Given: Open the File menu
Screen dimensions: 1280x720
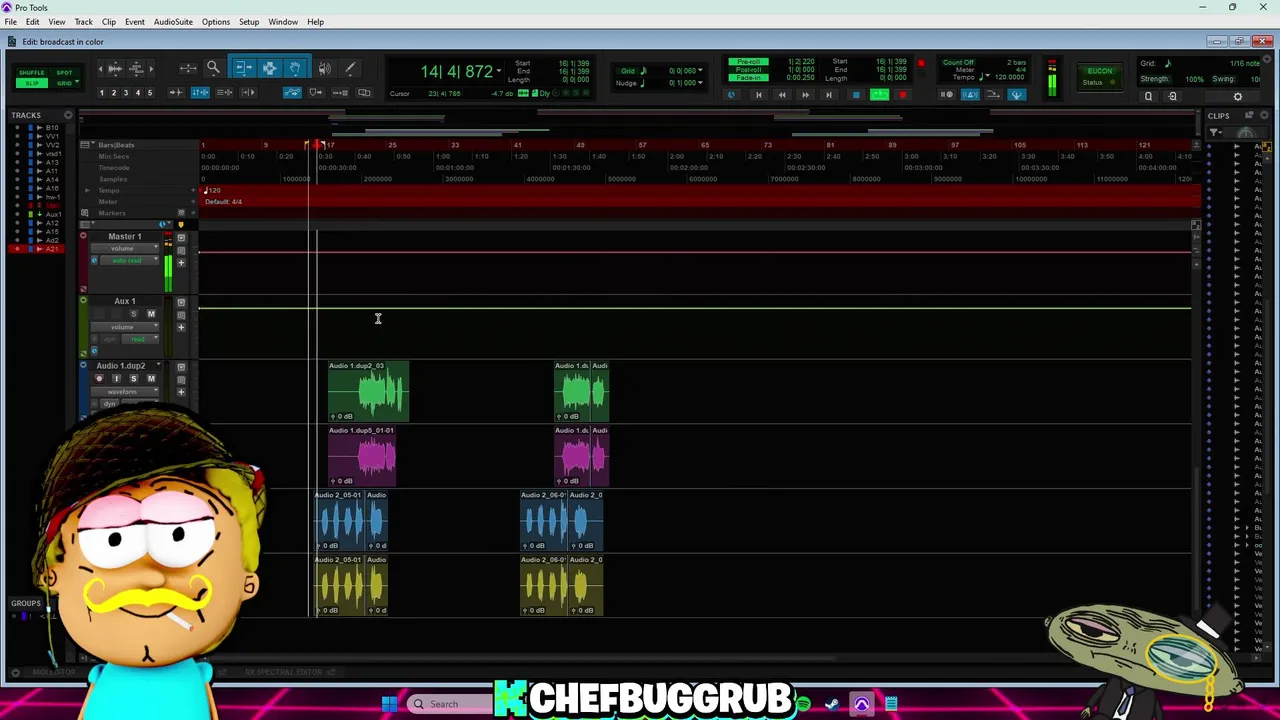Looking at the screenshot, I should [10, 22].
